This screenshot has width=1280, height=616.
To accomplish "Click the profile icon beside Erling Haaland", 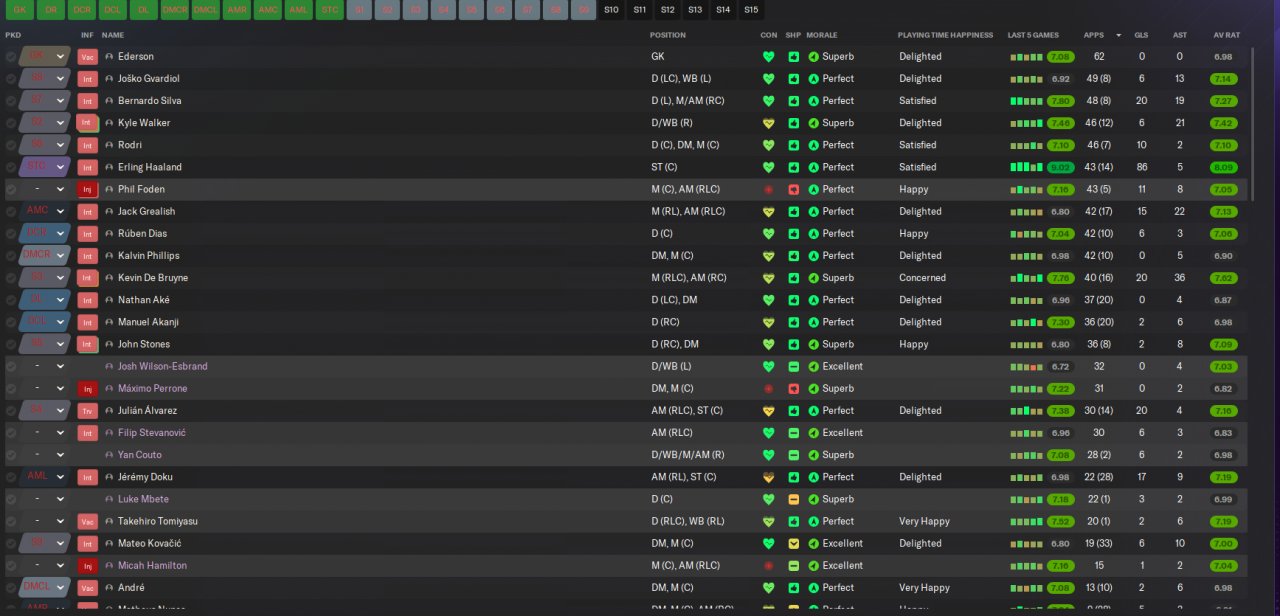I will click(109, 167).
